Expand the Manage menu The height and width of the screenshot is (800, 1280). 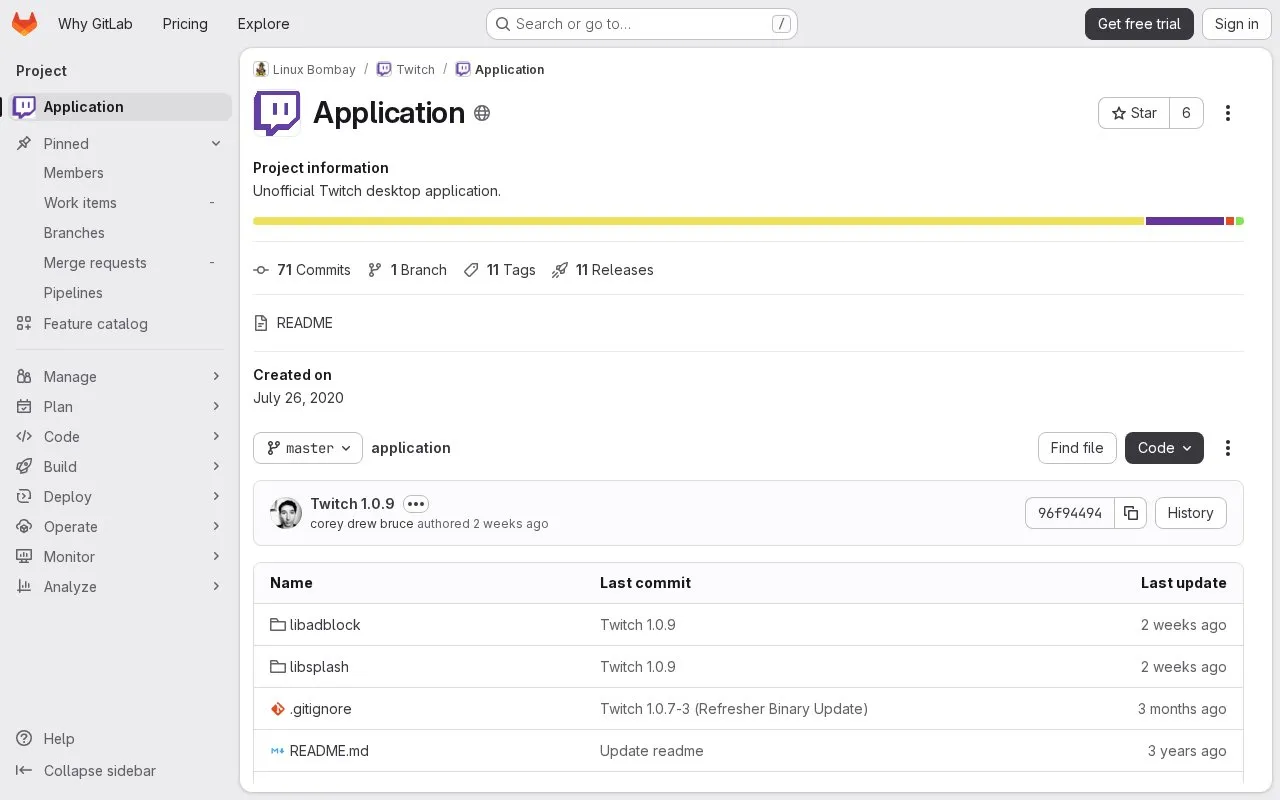pos(120,377)
